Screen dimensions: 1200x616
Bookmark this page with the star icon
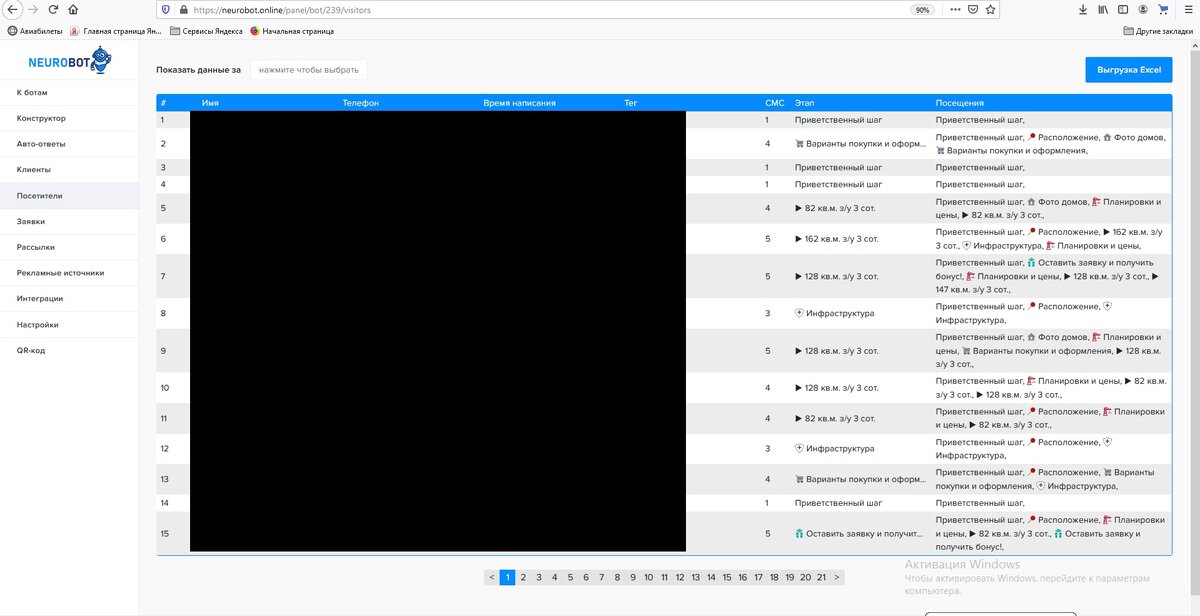[990, 9]
